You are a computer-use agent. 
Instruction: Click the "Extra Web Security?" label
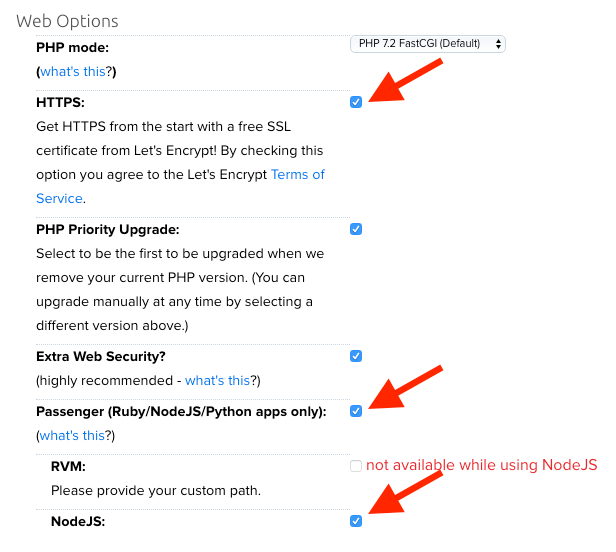(x=98, y=356)
